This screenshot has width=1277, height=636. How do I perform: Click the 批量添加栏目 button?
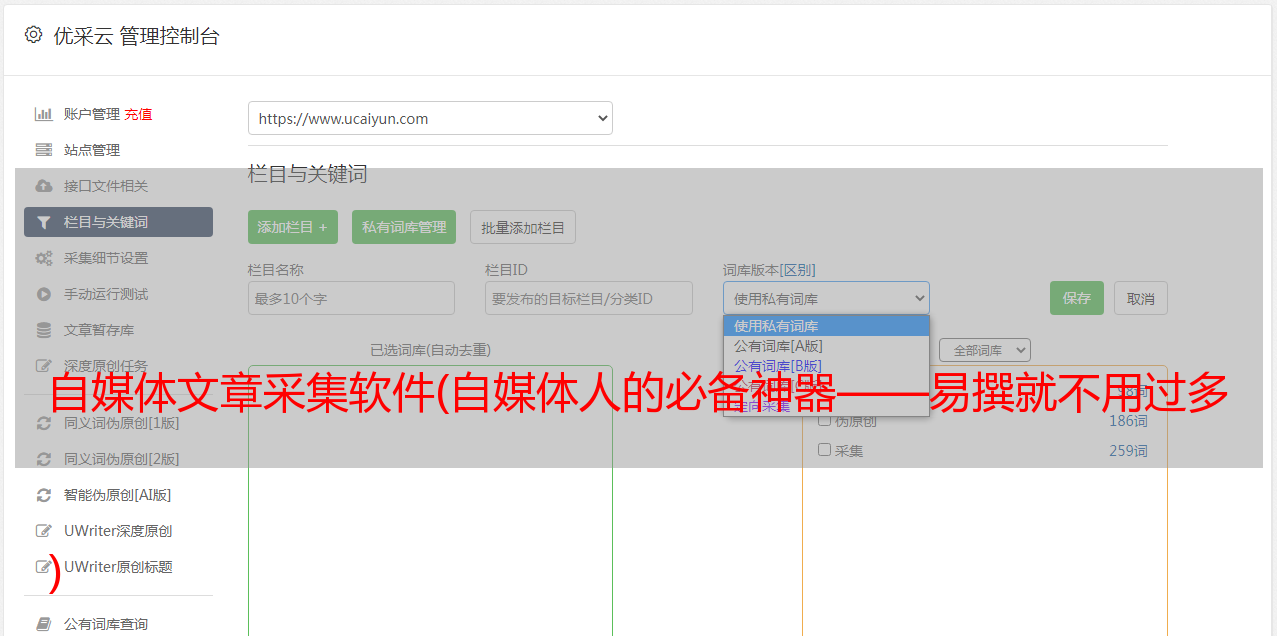[x=523, y=227]
